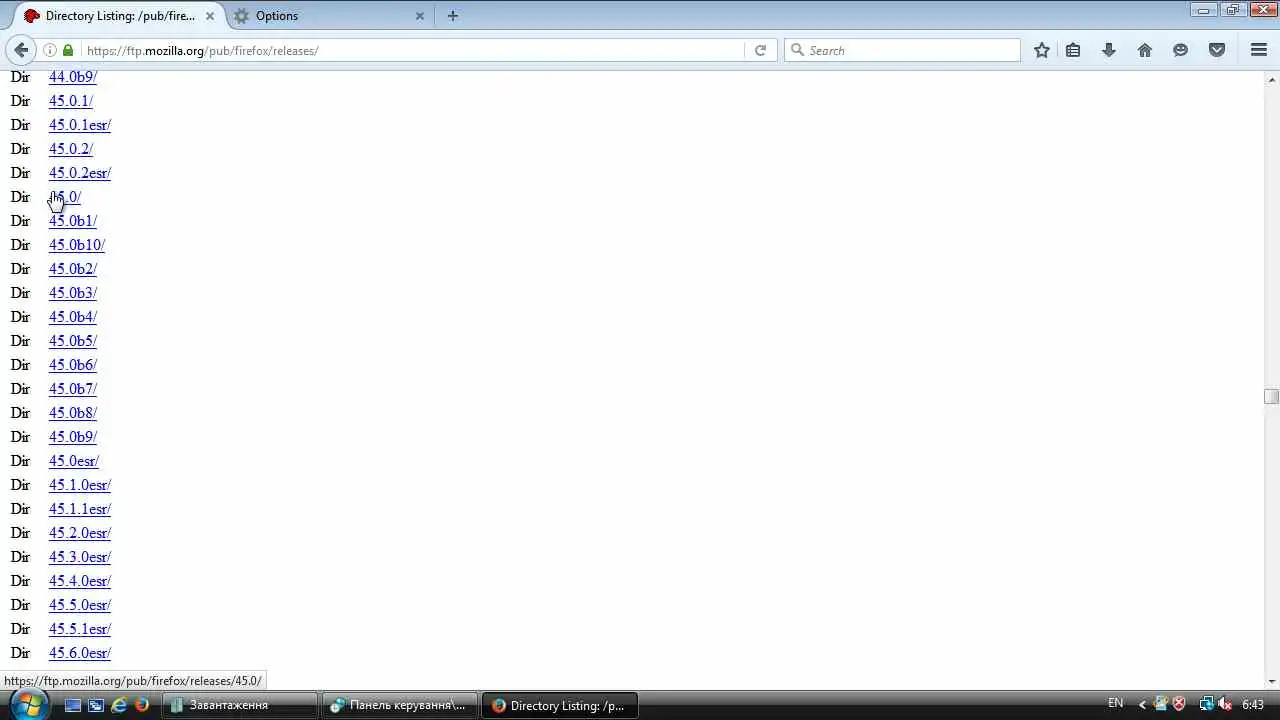Launch Internet Explorer from quick launch
This screenshot has height=720, width=1280.
119,705
